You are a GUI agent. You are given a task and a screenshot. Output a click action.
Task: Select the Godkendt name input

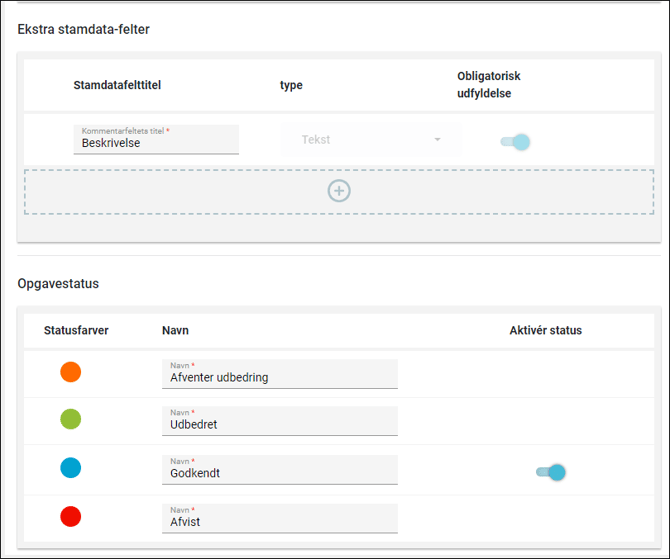[x=279, y=472]
